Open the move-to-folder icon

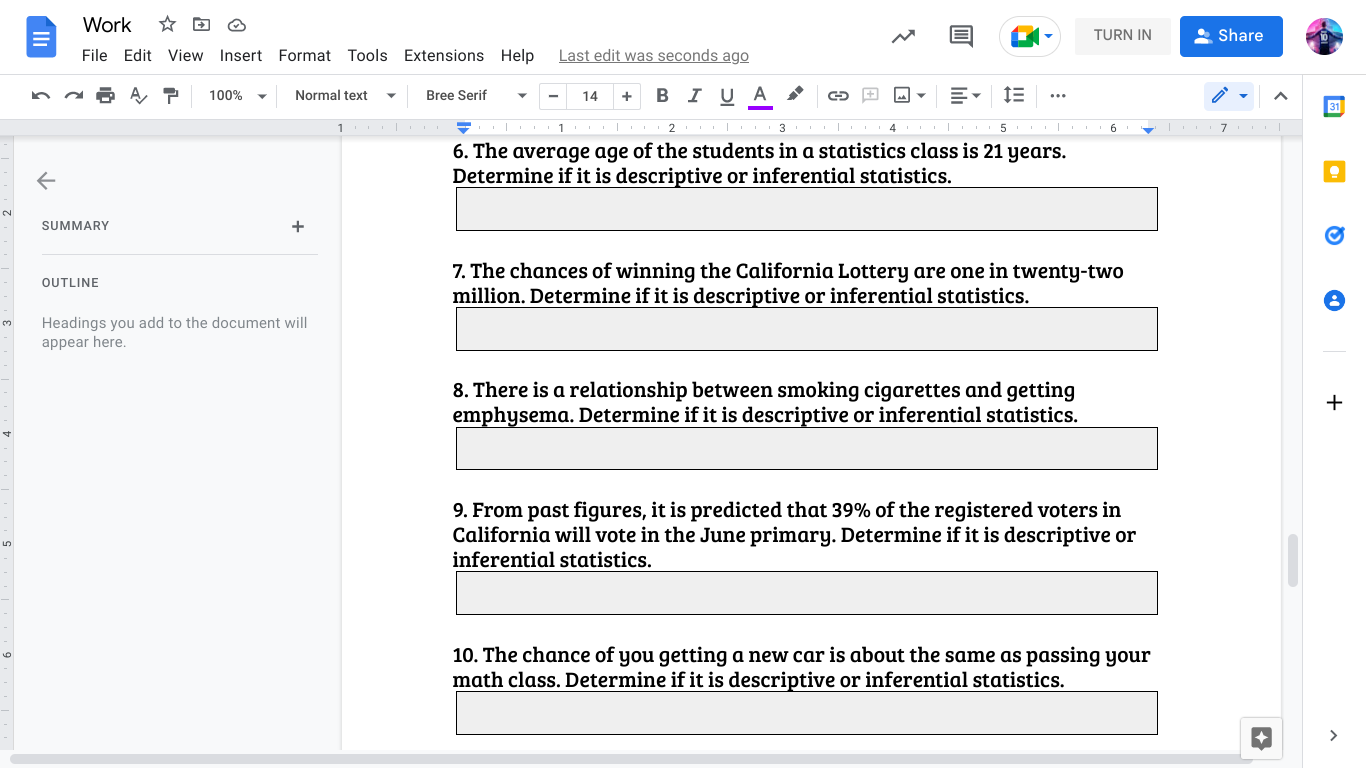(202, 24)
